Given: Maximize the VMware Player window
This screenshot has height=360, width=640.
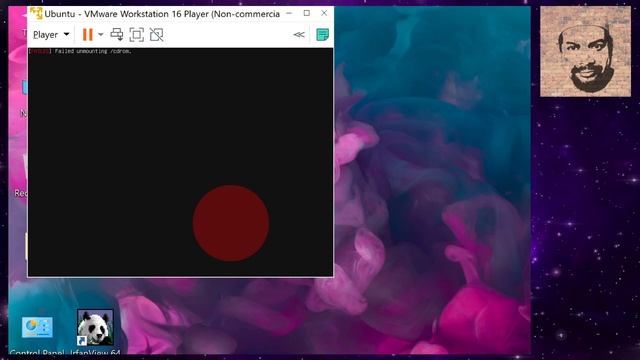Looking at the screenshot, I should tap(307, 13).
